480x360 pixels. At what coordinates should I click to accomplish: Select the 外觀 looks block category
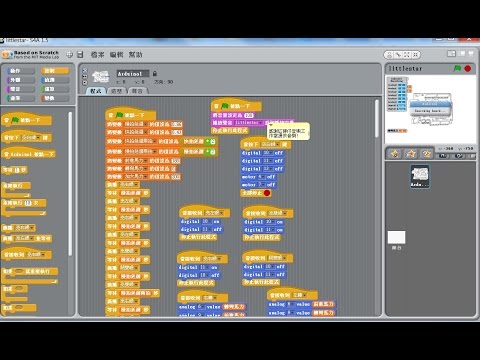point(21,80)
